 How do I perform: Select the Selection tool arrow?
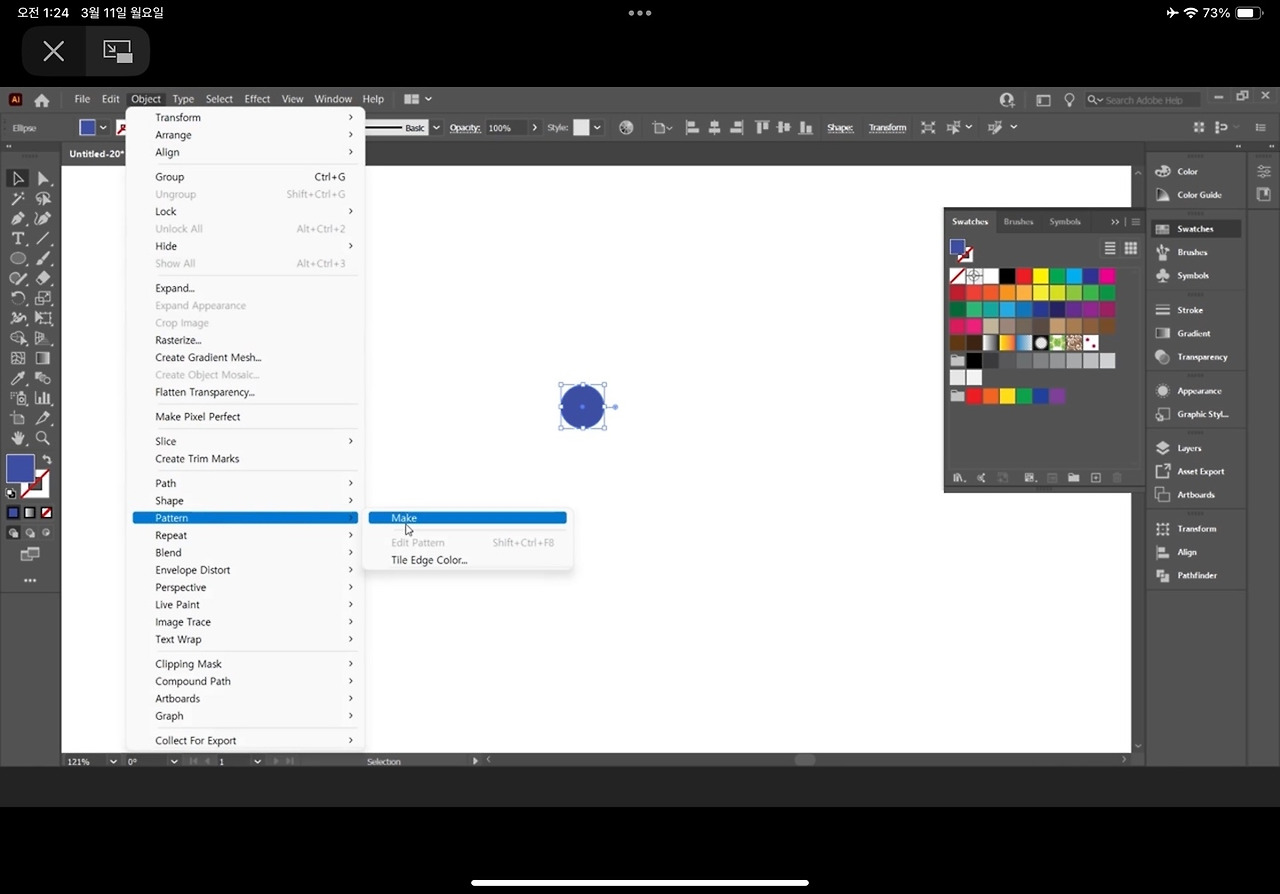coord(18,179)
